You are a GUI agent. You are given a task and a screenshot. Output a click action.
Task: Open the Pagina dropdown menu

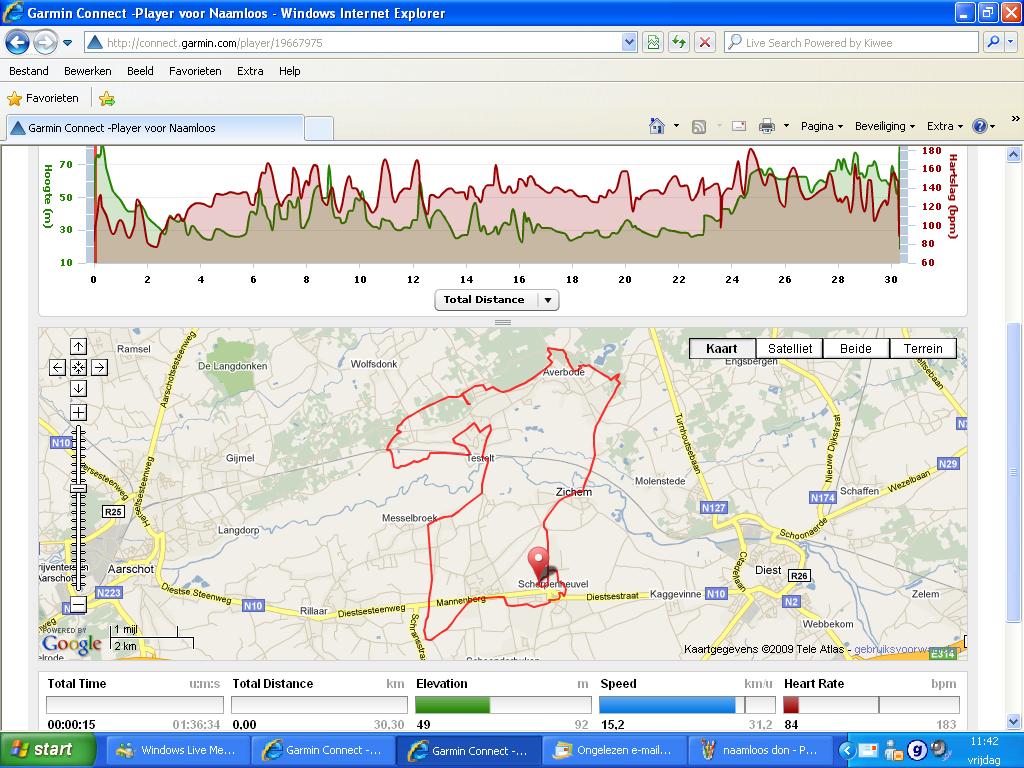click(822, 126)
